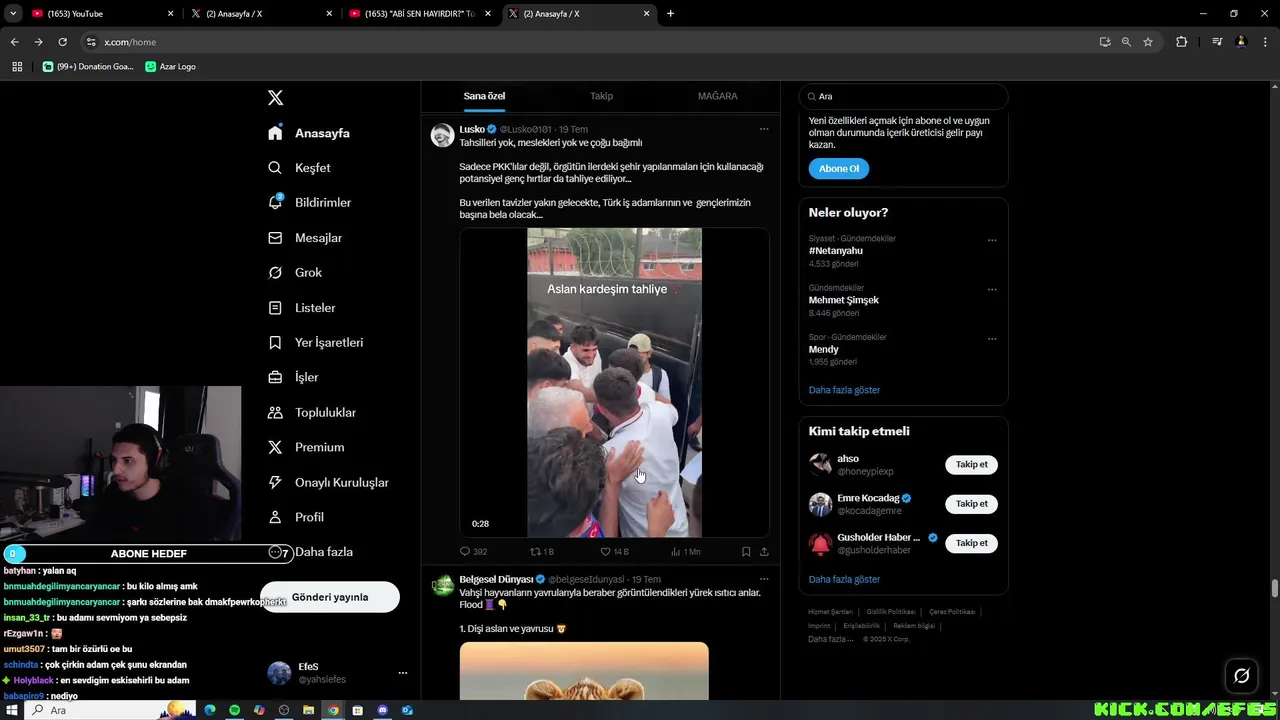Viewport: 1280px width, 720px height.
Task: Open Keşfet search page
Action: pyautogui.click(x=299, y=168)
